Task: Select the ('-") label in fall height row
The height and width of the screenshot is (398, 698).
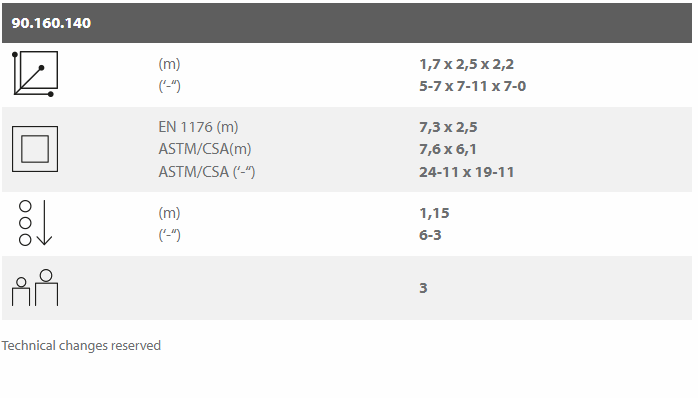Action: pos(170,235)
